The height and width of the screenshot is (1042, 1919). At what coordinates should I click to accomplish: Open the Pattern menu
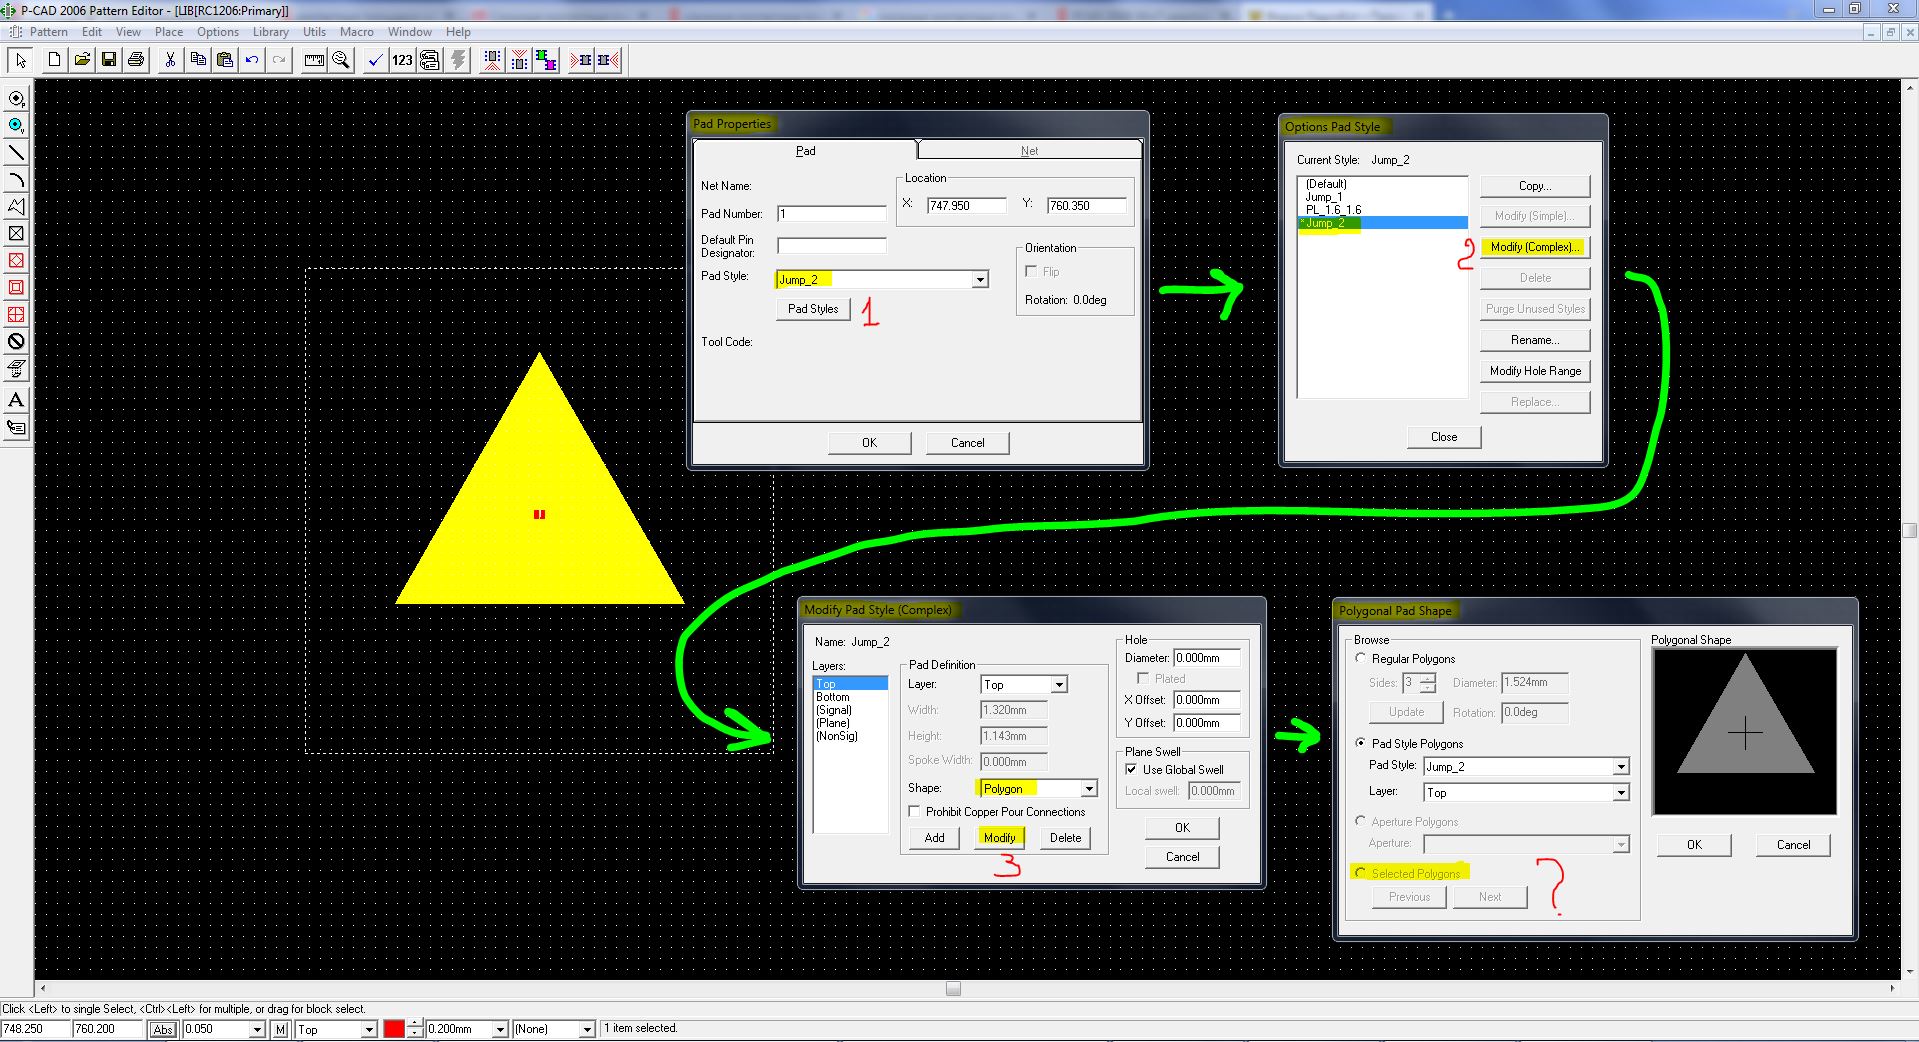[49, 32]
